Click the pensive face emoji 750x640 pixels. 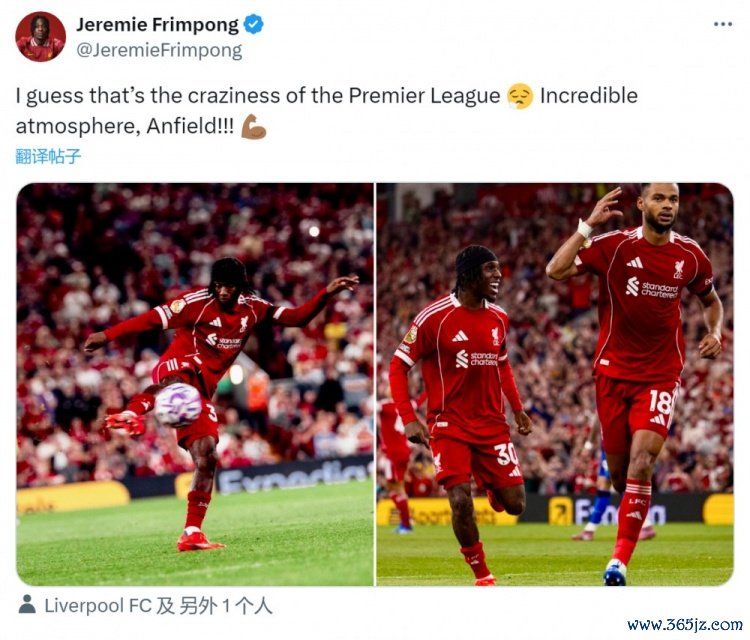[520, 96]
